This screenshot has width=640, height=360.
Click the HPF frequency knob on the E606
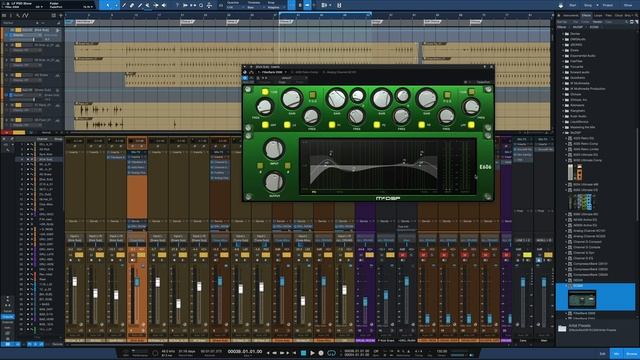click(264, 107)
